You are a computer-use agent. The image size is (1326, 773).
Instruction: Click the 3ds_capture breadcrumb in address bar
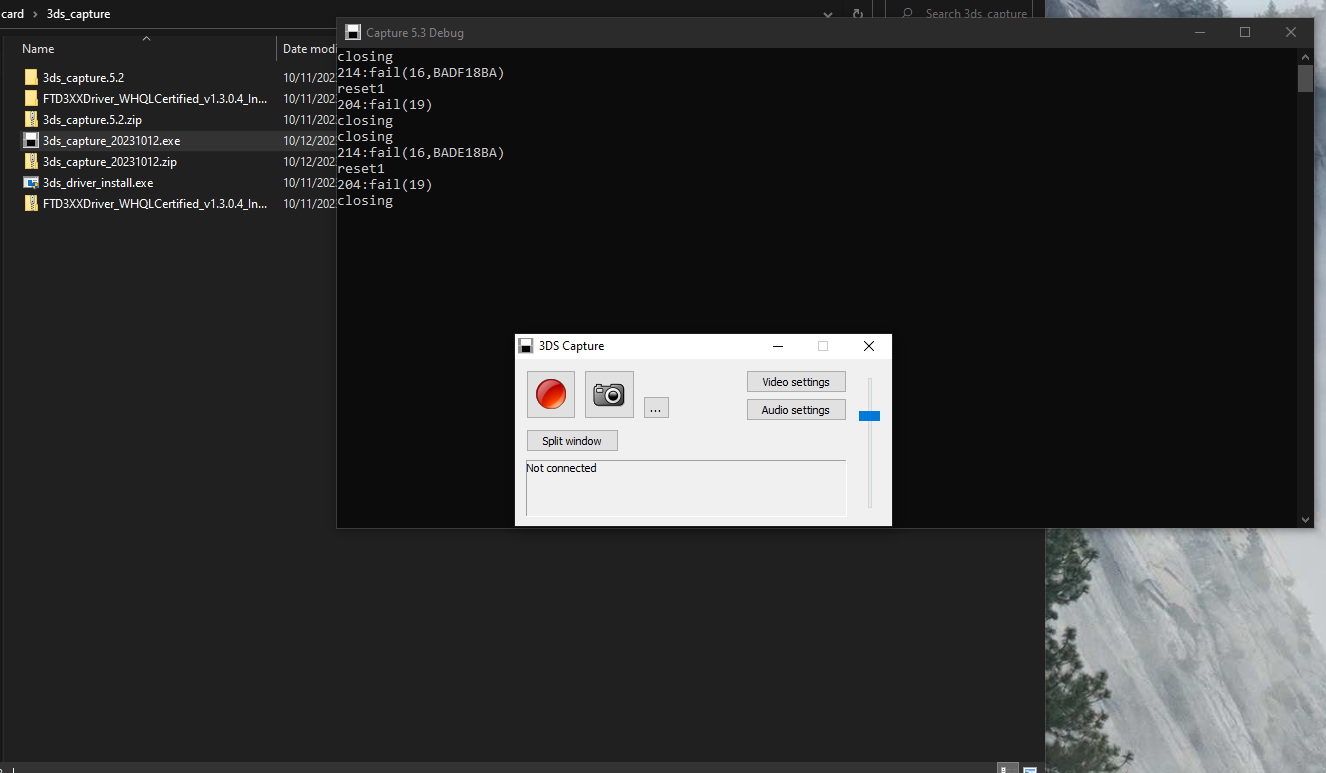[x=78, y=14]
